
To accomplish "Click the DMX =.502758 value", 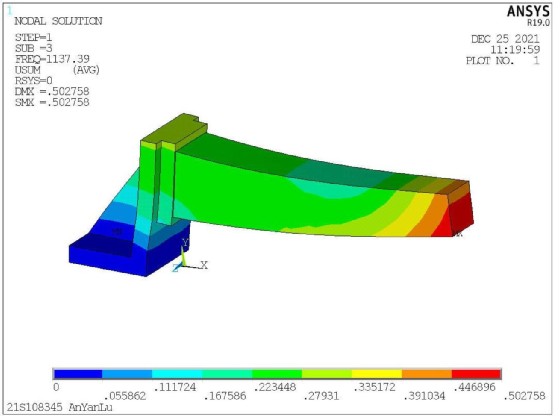I will pos(52,92).
